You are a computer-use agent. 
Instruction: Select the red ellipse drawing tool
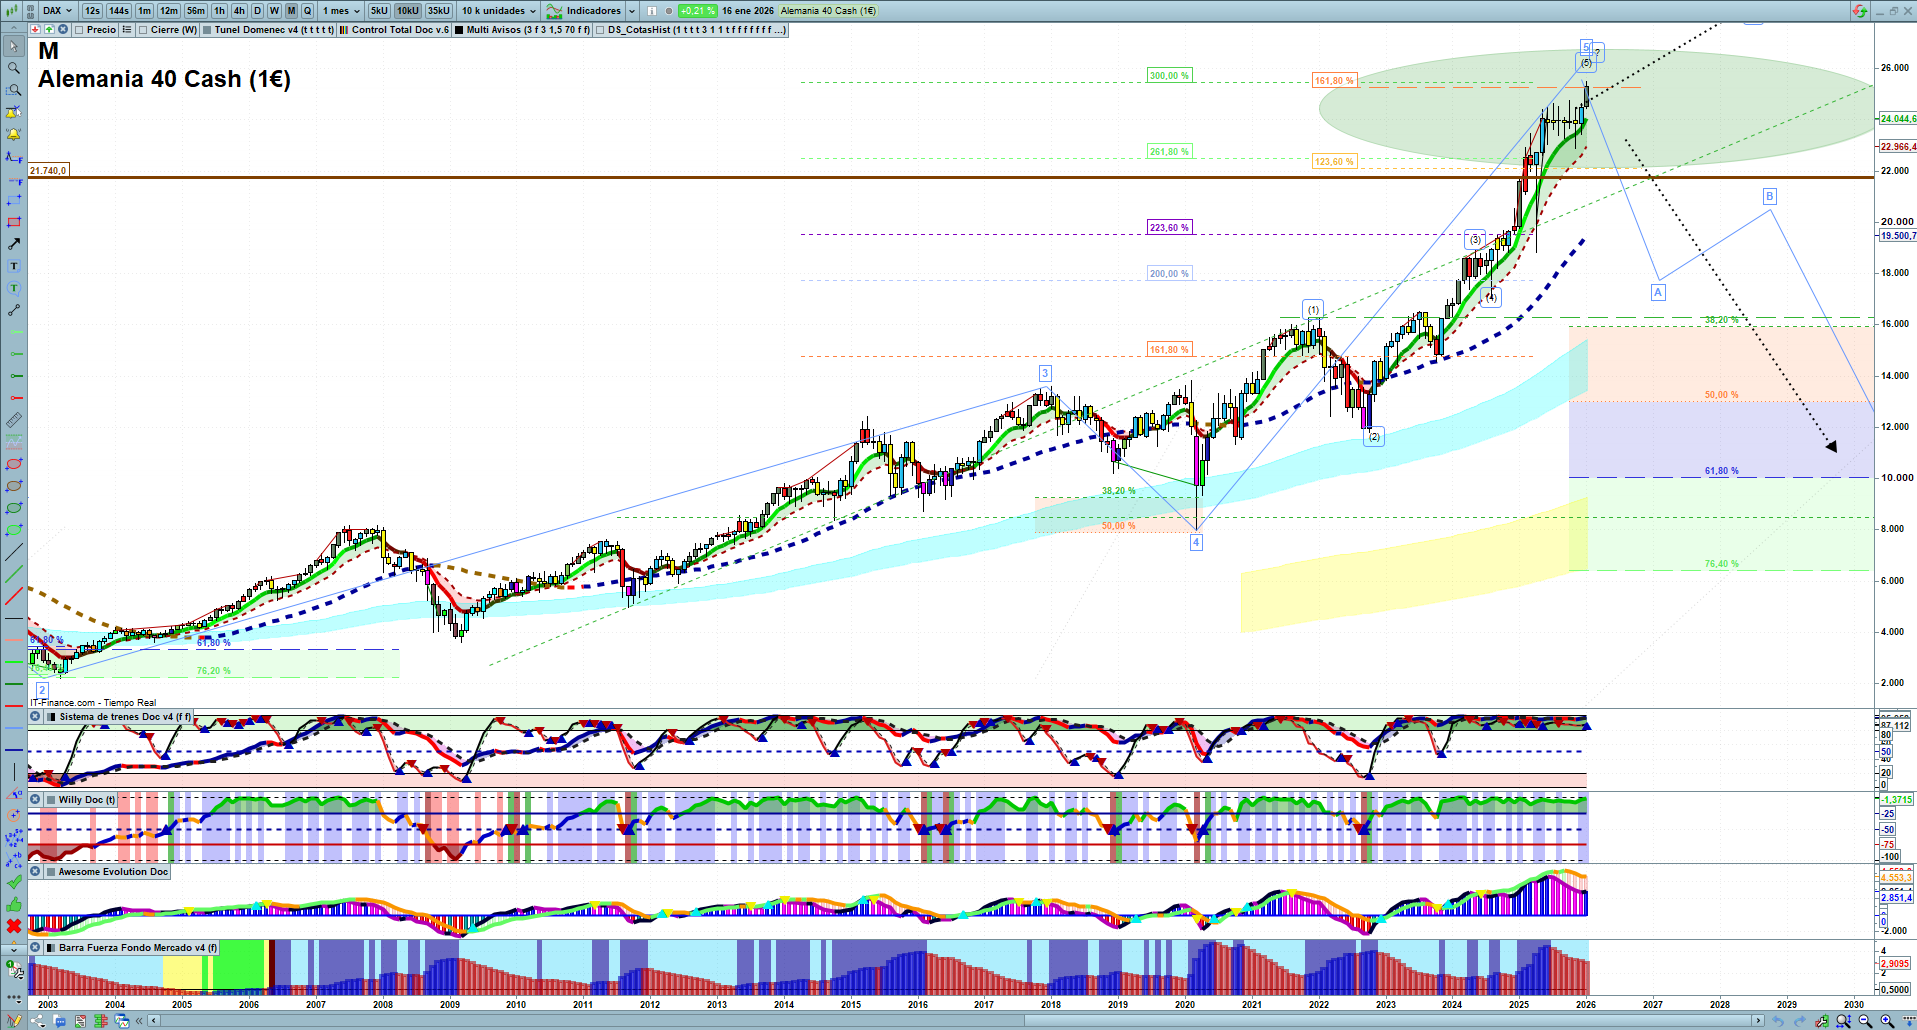pos(14,464)
